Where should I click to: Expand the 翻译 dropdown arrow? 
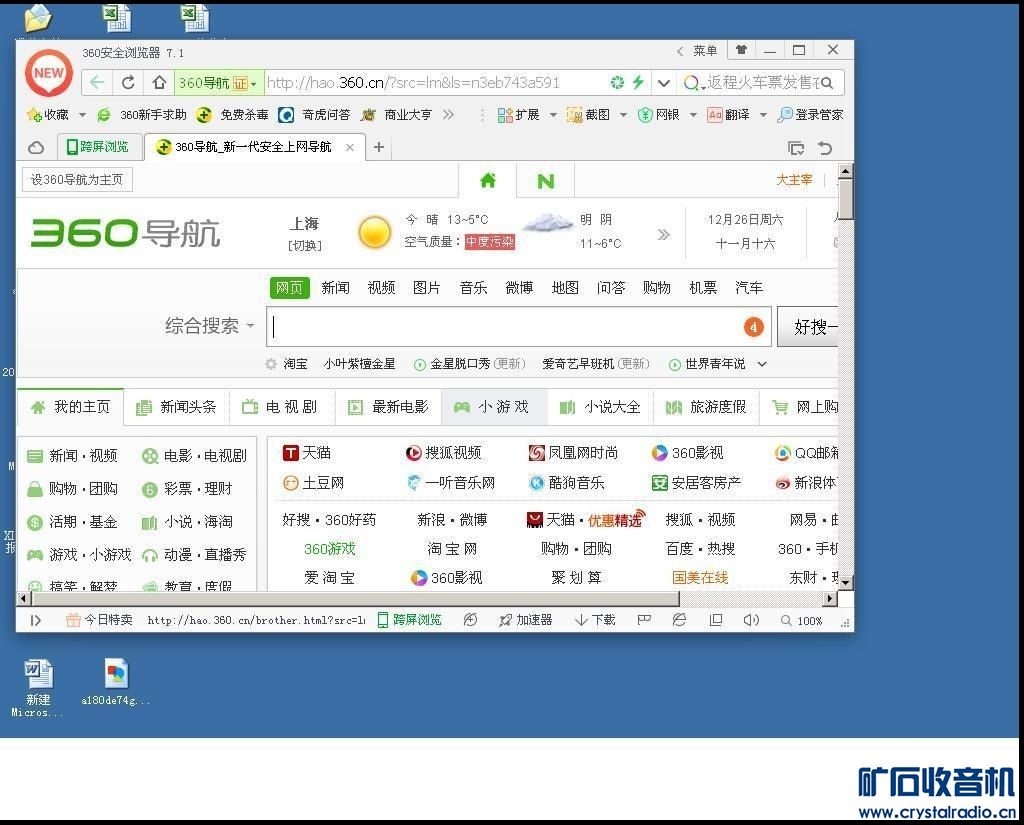(x=763, y=115)
